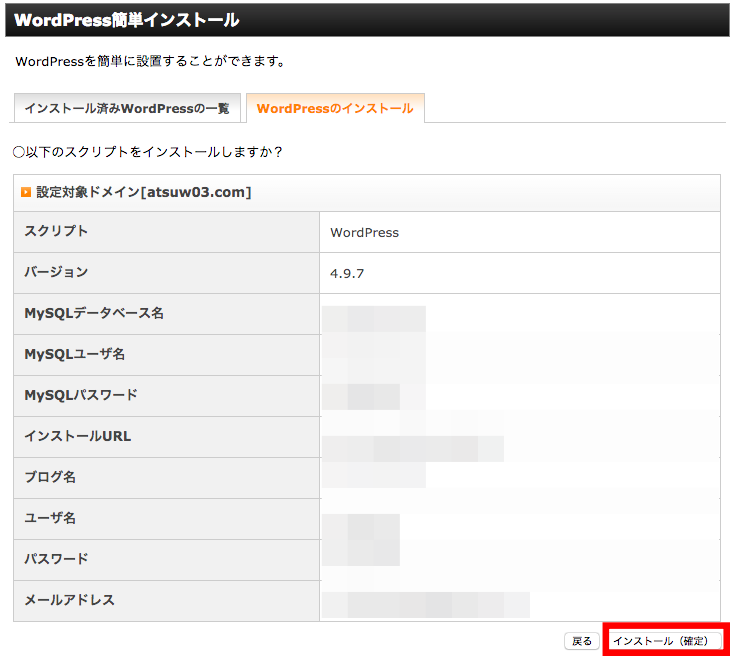Click the 以下のスクリプトをインストールしますか？ prompt
This screenshot has height=656, width=745.
(x=148, y=152)
